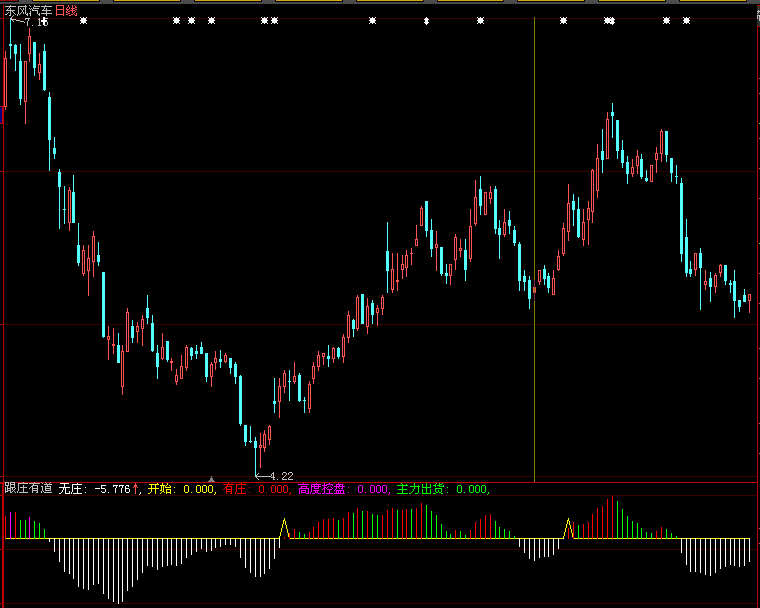Open the last star marker on the top row
This screenshot has height=608, width=760.
686,20
